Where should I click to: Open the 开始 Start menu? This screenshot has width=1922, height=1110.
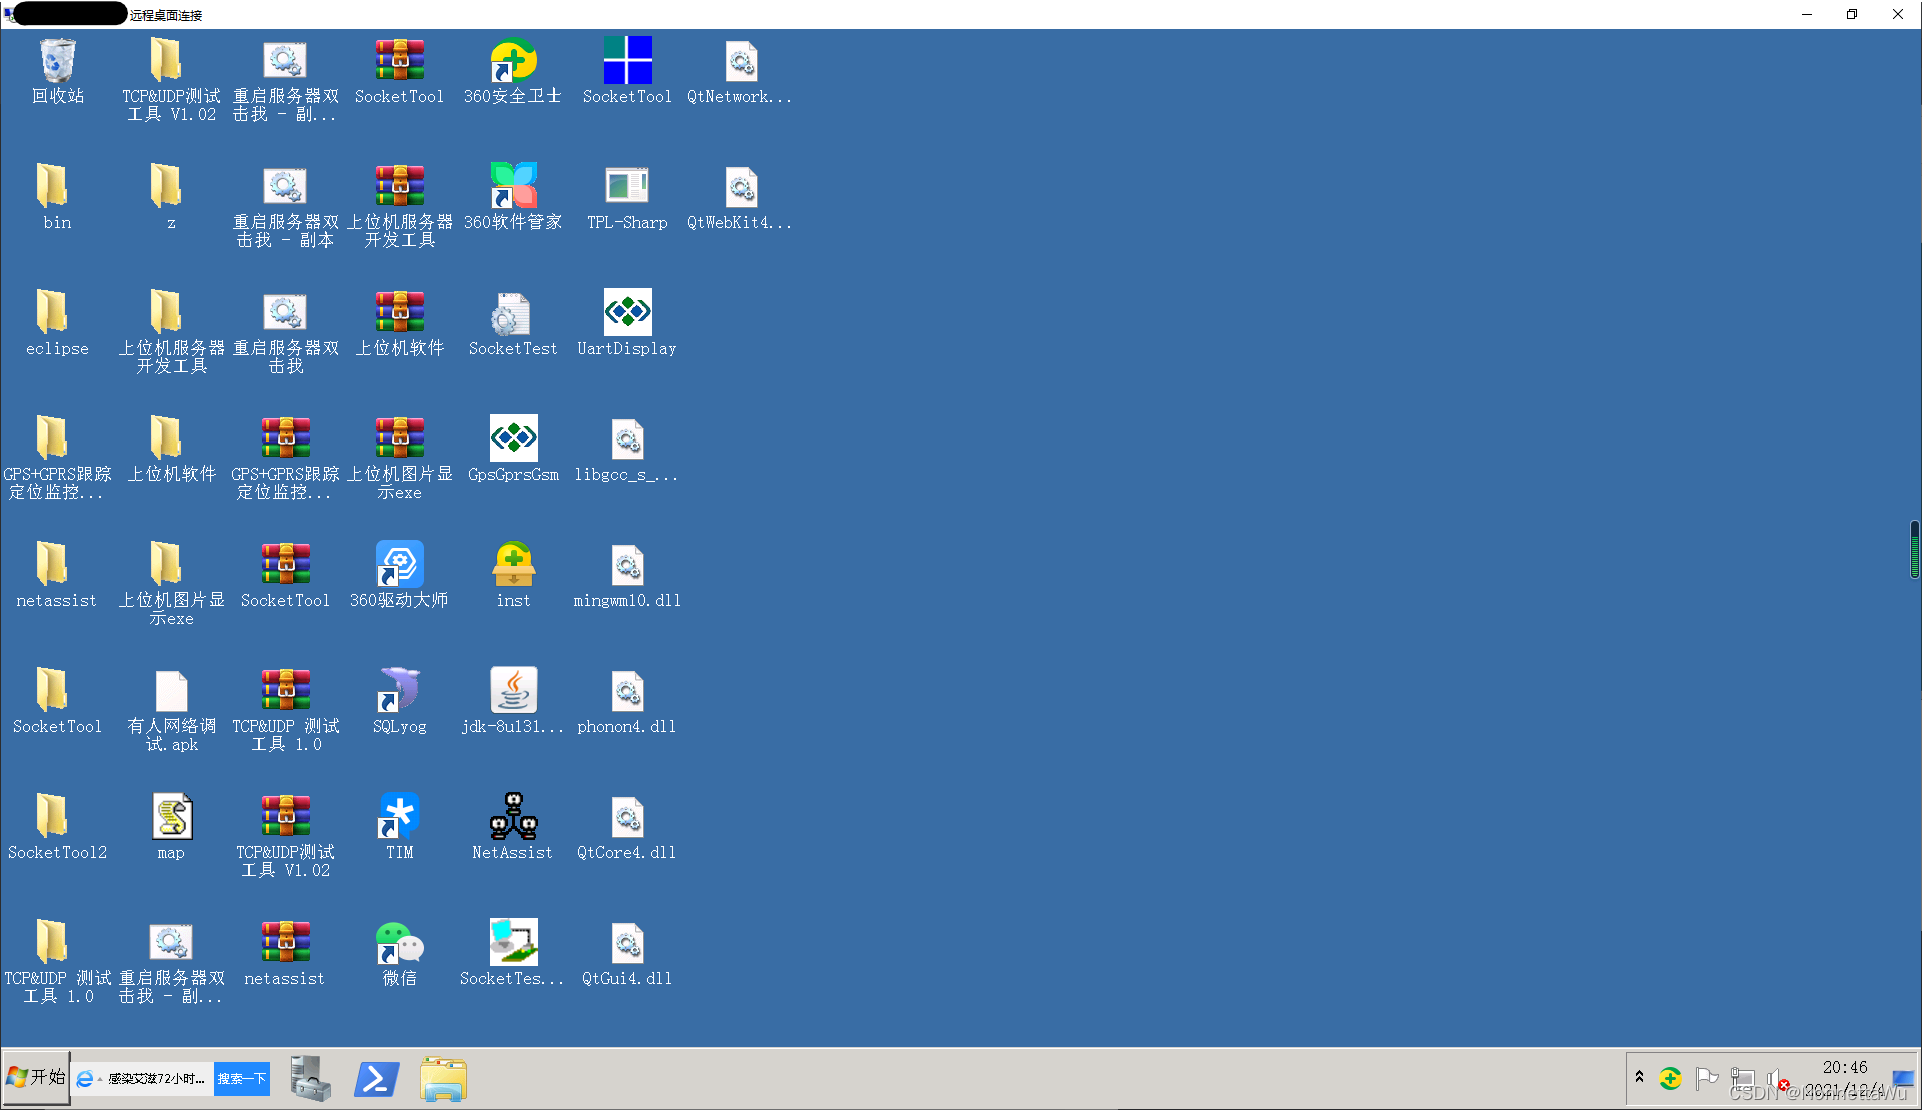coord(36,1077)
